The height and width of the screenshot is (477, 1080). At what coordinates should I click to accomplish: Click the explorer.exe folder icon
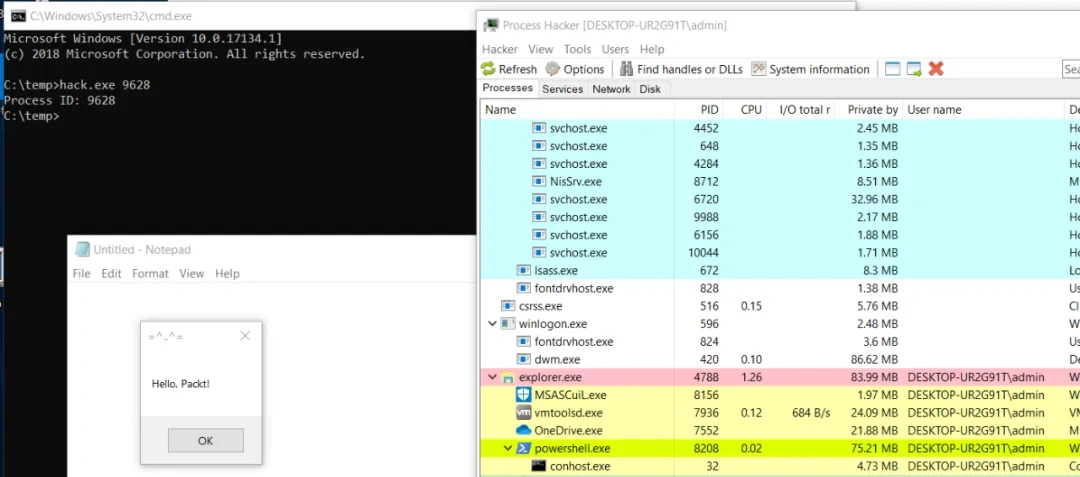[508, 377]
